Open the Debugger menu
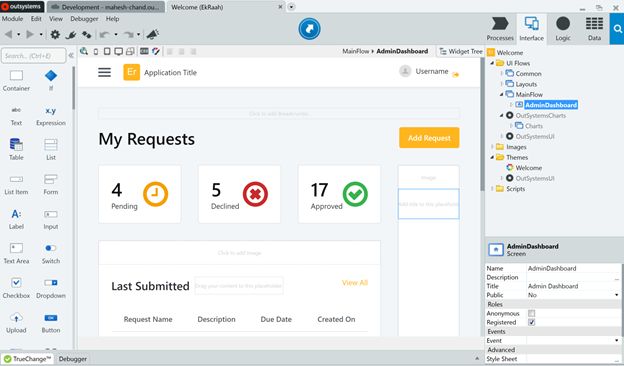This screenshot has height=366, width=624. click(x=84, y=19)
